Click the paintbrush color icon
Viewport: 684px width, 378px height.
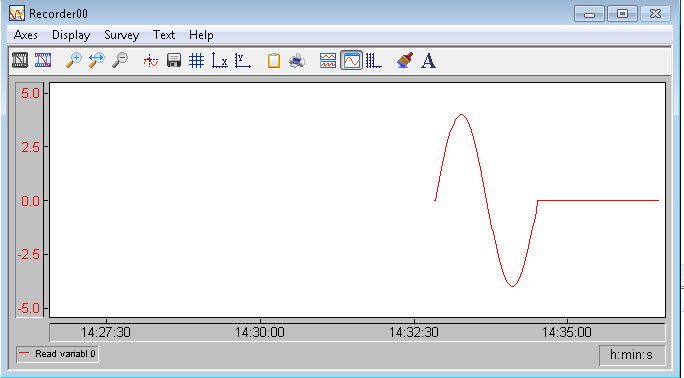405,60
